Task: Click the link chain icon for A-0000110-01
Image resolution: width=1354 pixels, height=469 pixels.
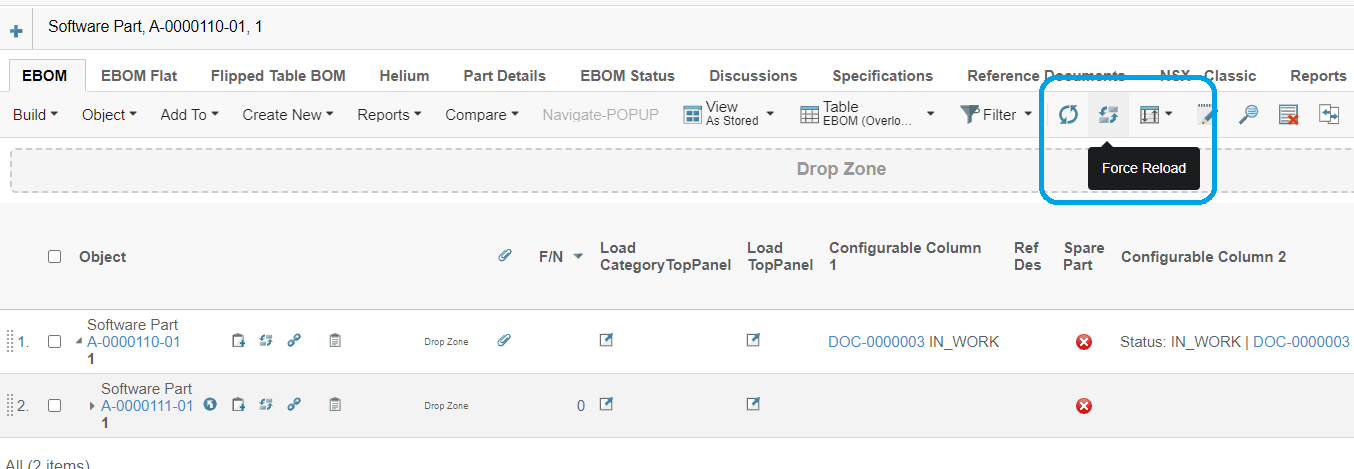Action: point(294,341)
